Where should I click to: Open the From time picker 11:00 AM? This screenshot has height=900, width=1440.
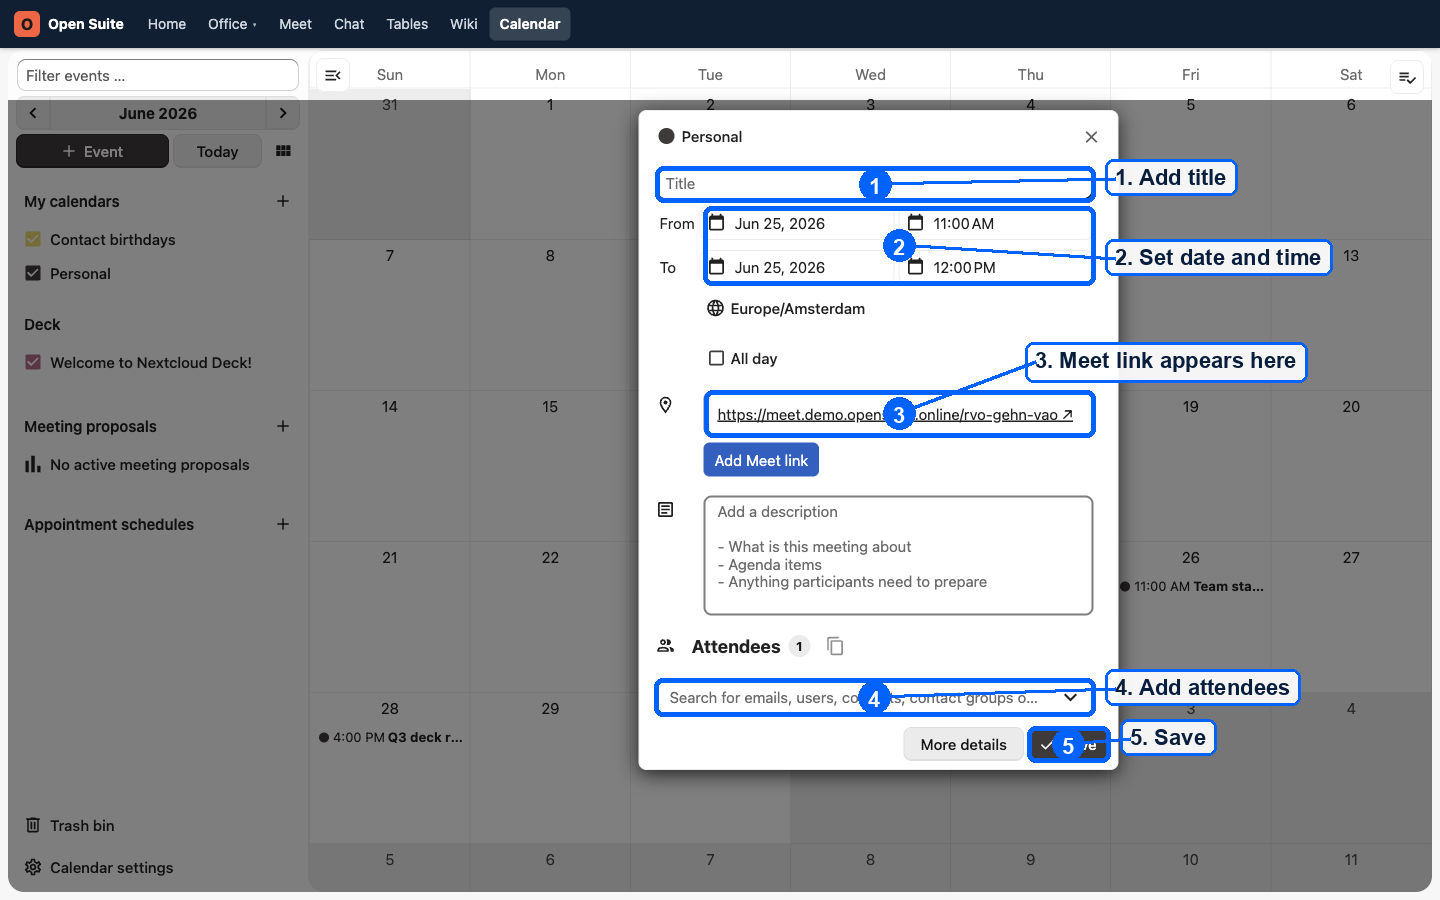997,223
